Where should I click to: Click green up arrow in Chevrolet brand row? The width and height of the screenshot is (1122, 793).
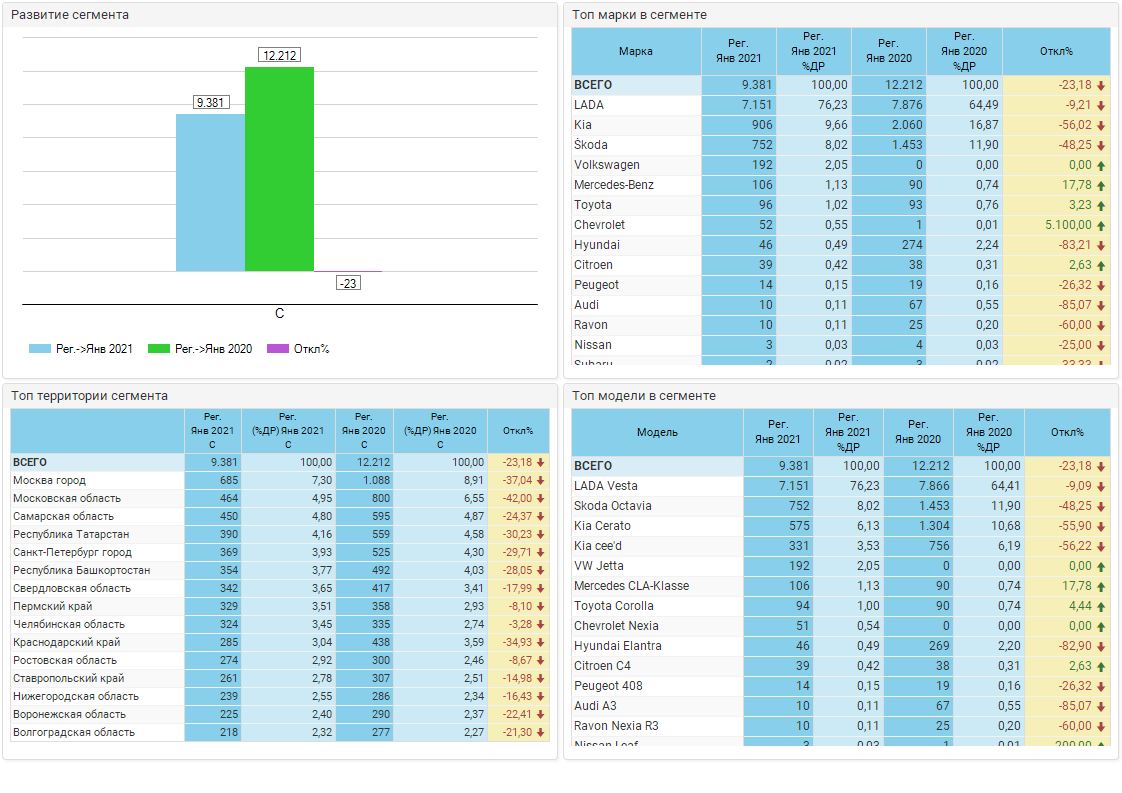click(x=1101, y=225)
